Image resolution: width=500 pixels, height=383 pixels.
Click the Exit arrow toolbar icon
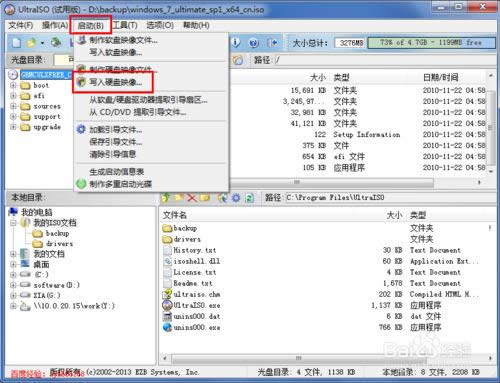tap(272, 43)
